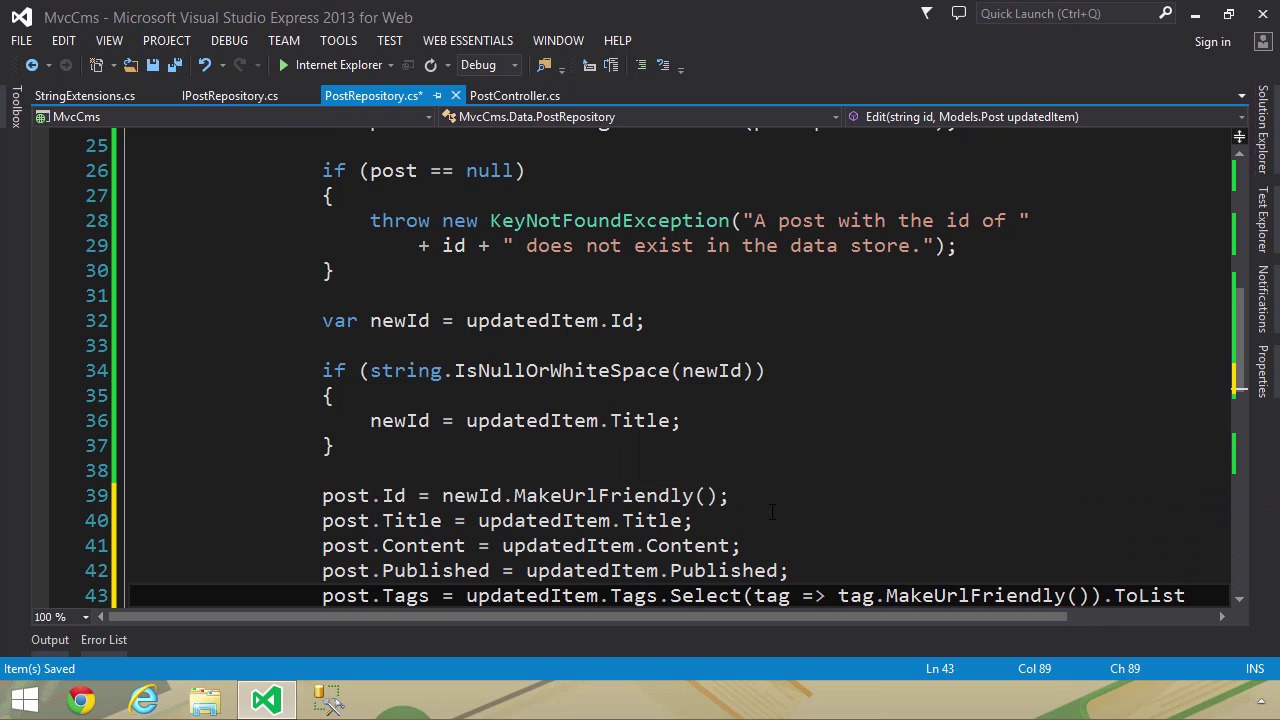Click the Sign in link

tap(1212, 42)
